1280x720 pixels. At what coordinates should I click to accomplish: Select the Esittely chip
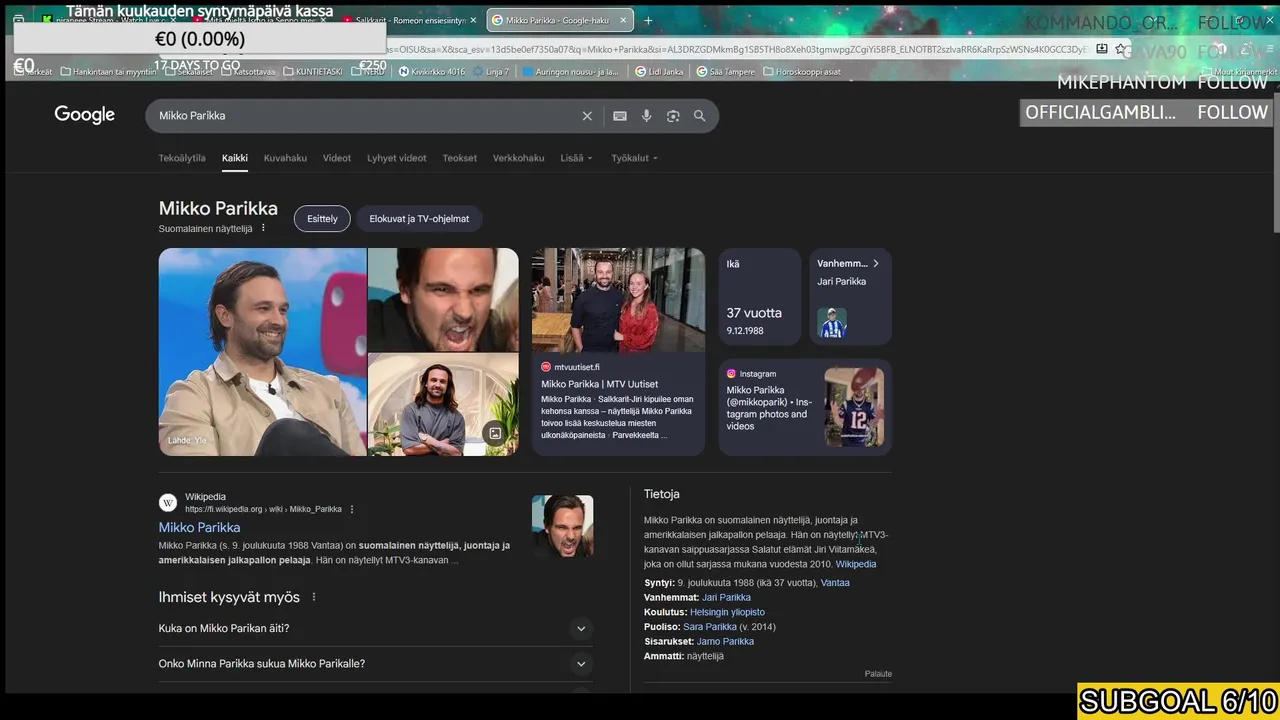[x=322, y=219]
